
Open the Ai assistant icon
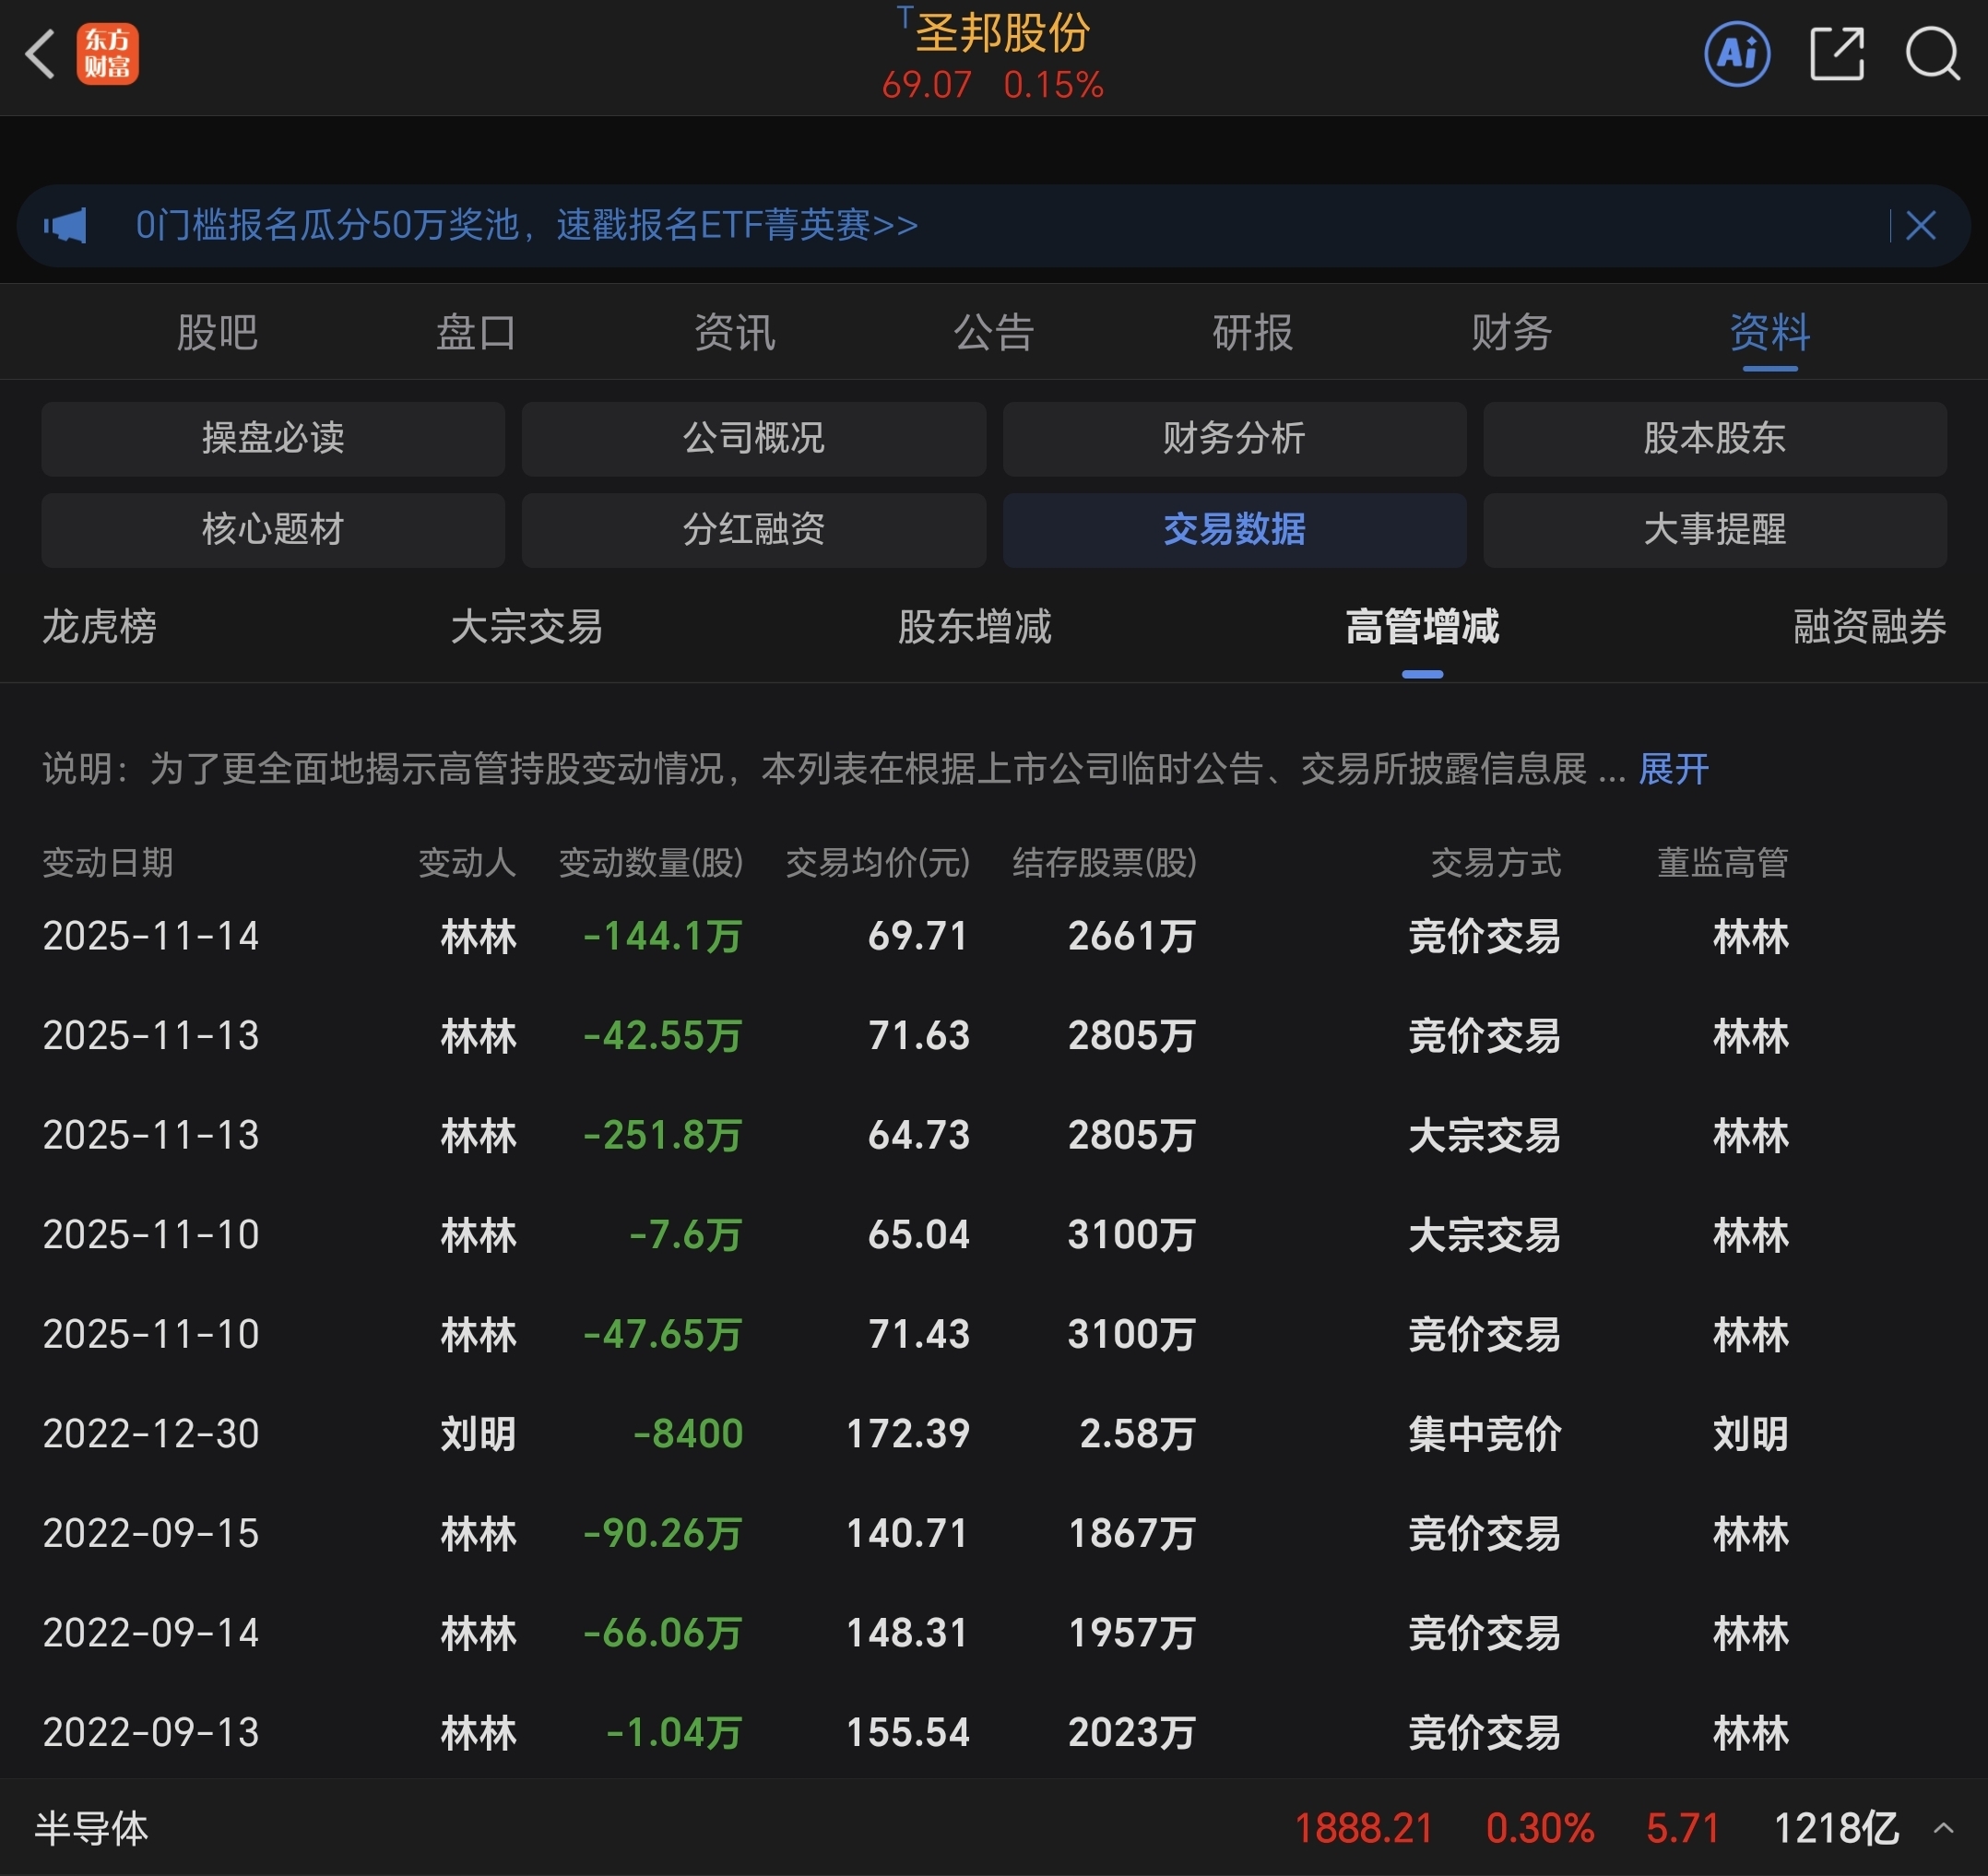pyautogui.click(x=1737, y=54)
